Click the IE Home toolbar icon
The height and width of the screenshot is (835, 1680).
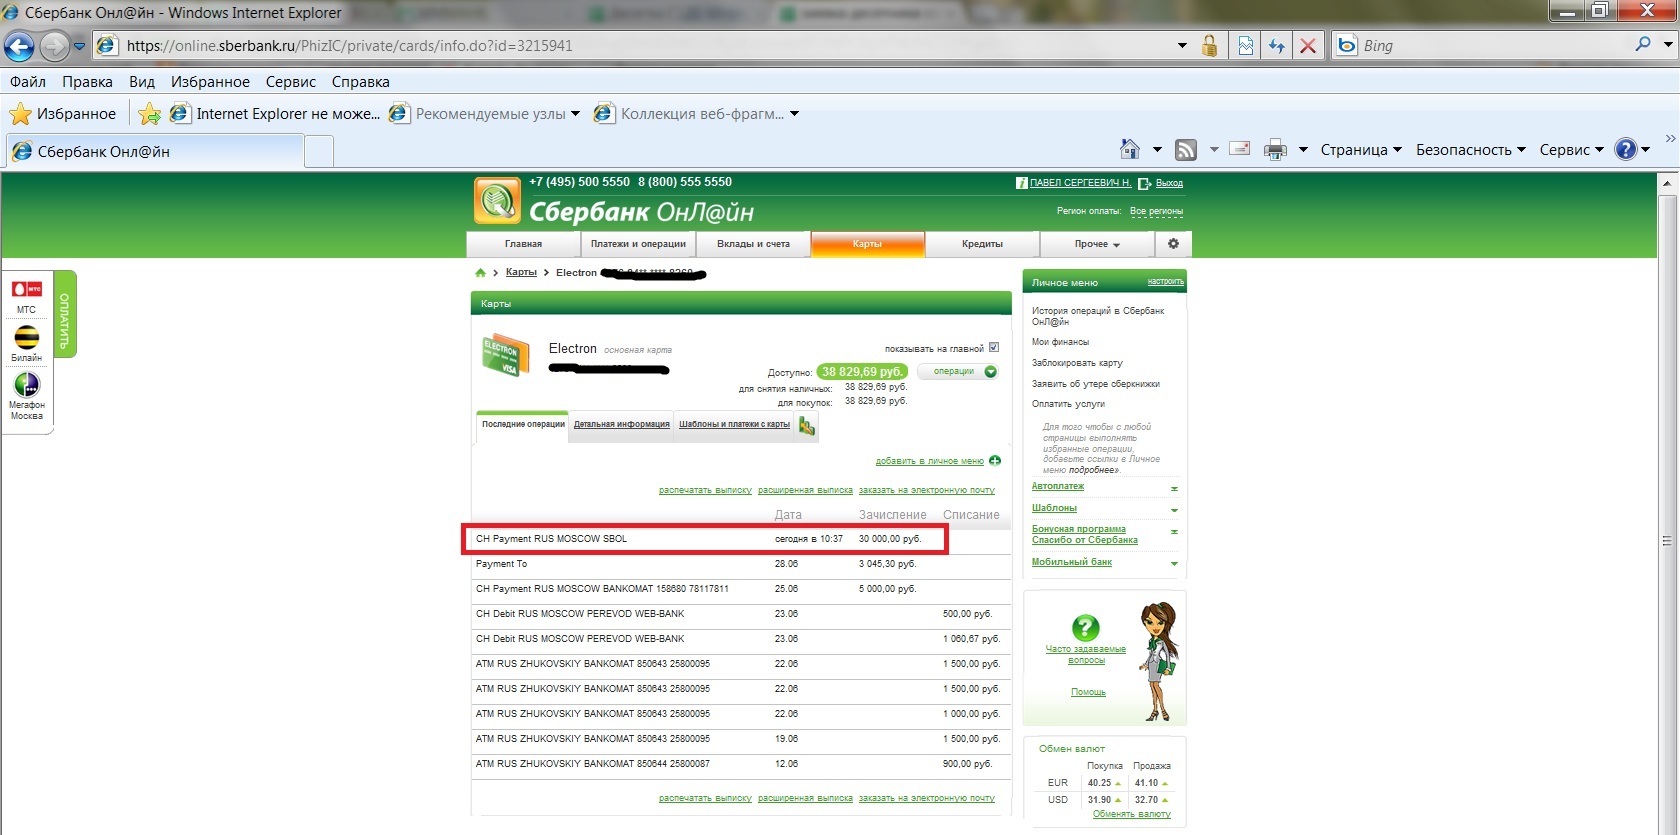pyautogui.click(x=1130, y=149)
